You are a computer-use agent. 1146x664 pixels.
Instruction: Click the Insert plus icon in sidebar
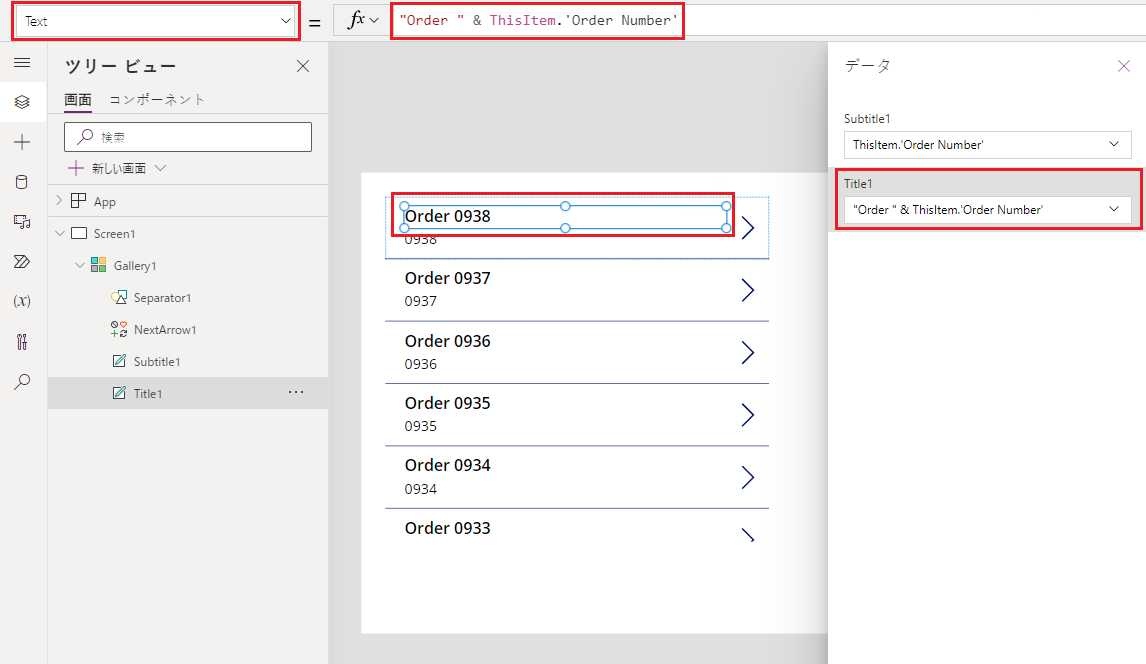coord(22,142)
